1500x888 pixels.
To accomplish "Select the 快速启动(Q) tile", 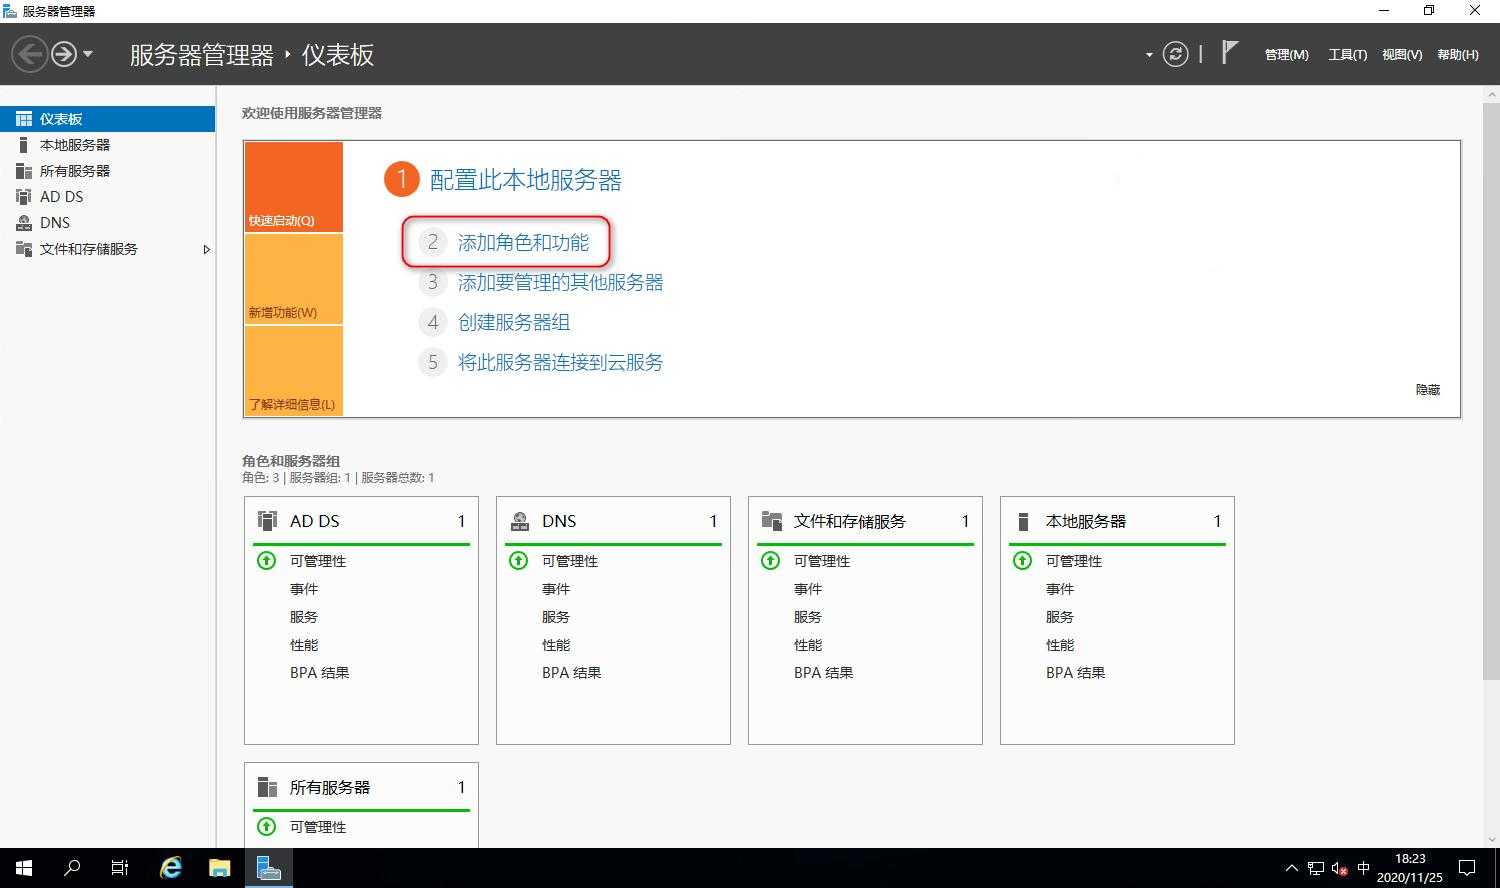I will tap(293, 187).
